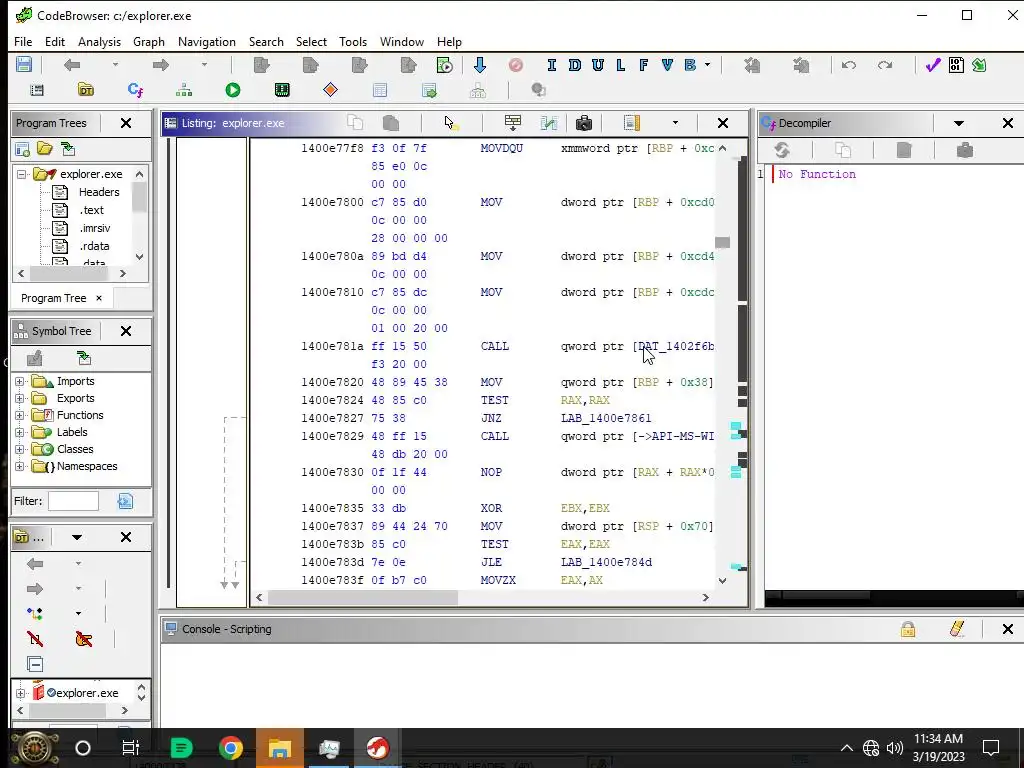Jump to next Data (D) icon
This screenshot has width=1024, height=768.
click(x=575, y=65)
